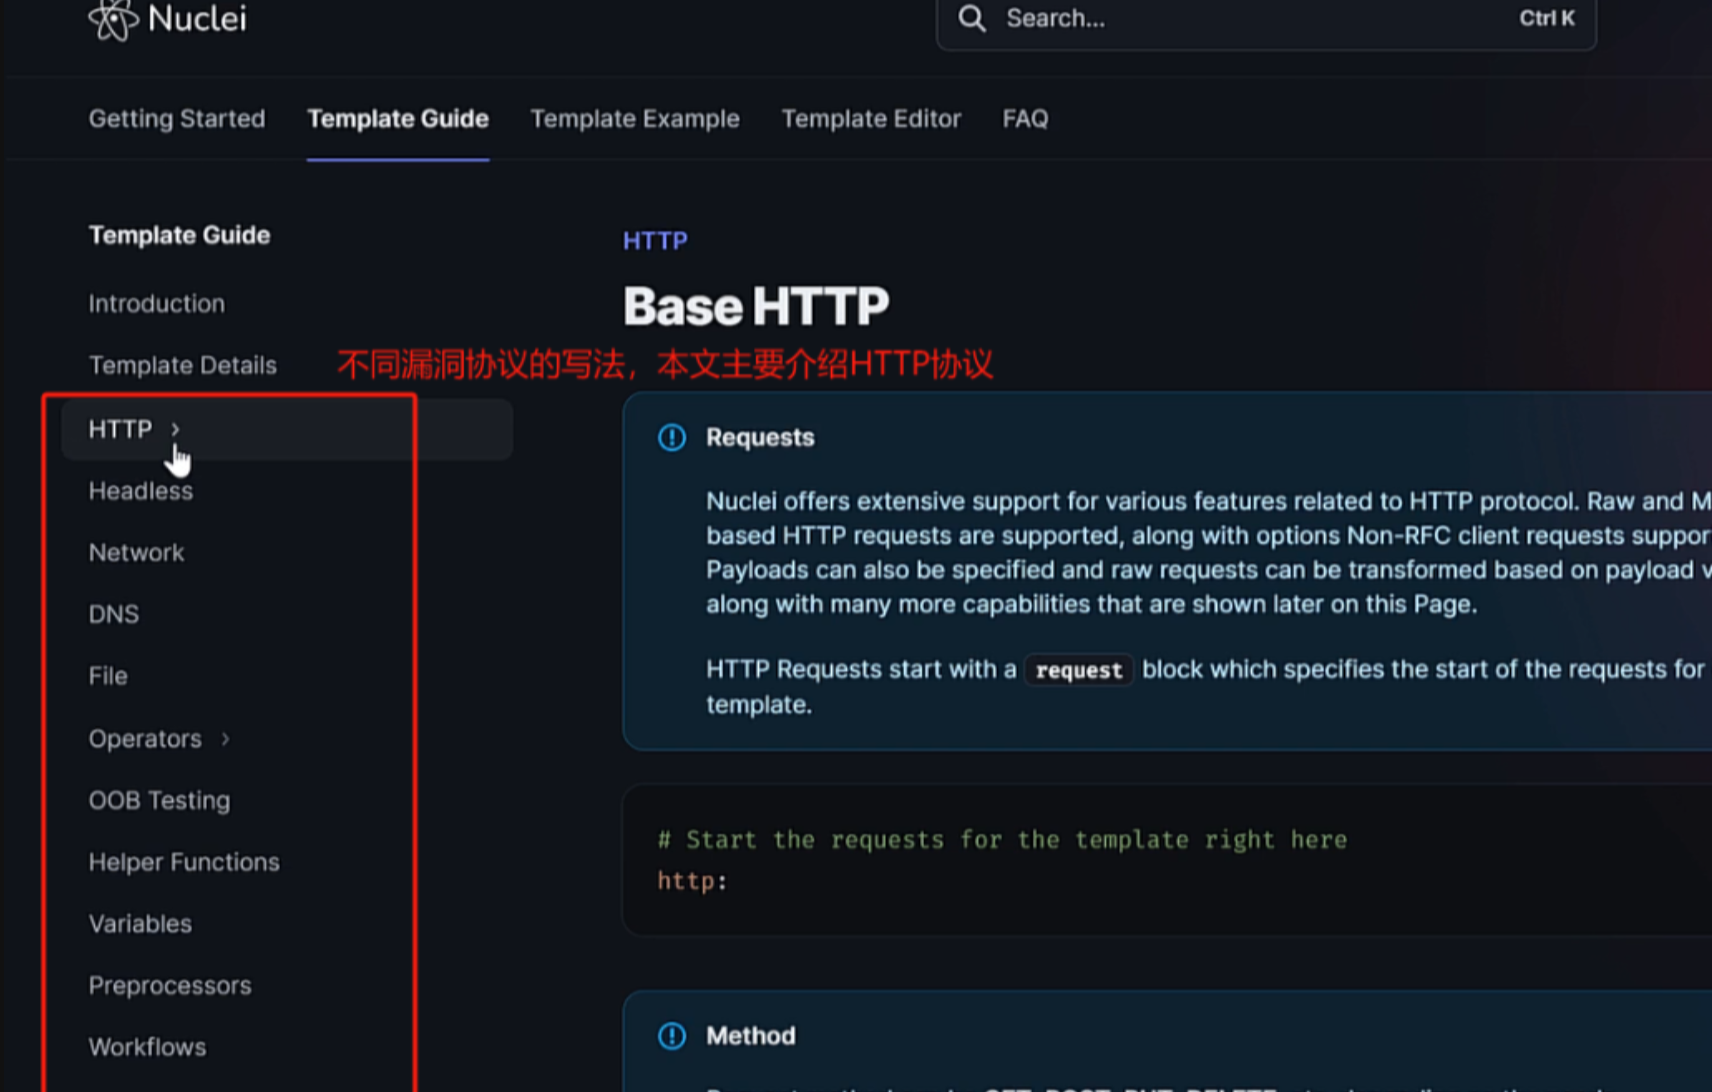Screen dimensions: 1712x1092
Task: Focus the Search input field
Action: [1250, 19]
